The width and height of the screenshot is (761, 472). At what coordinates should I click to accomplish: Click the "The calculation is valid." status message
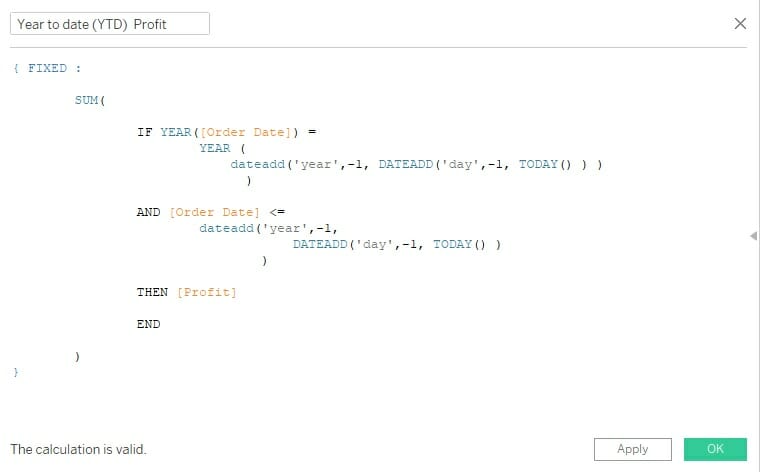point(78,450)
